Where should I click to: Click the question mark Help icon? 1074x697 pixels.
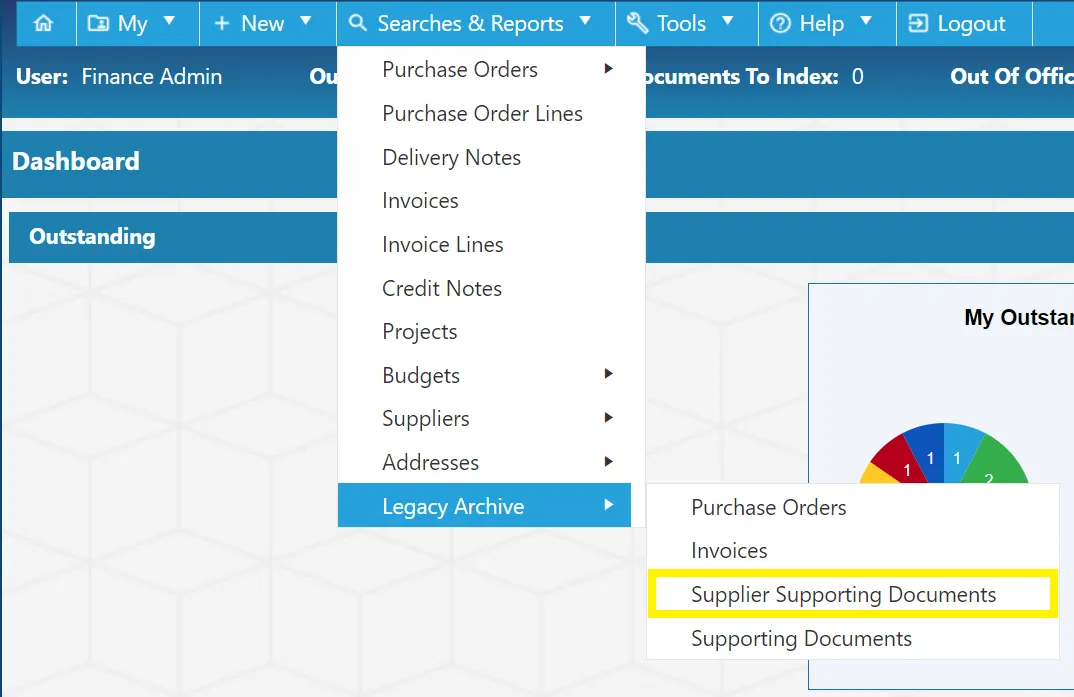(x=780, y=23)
